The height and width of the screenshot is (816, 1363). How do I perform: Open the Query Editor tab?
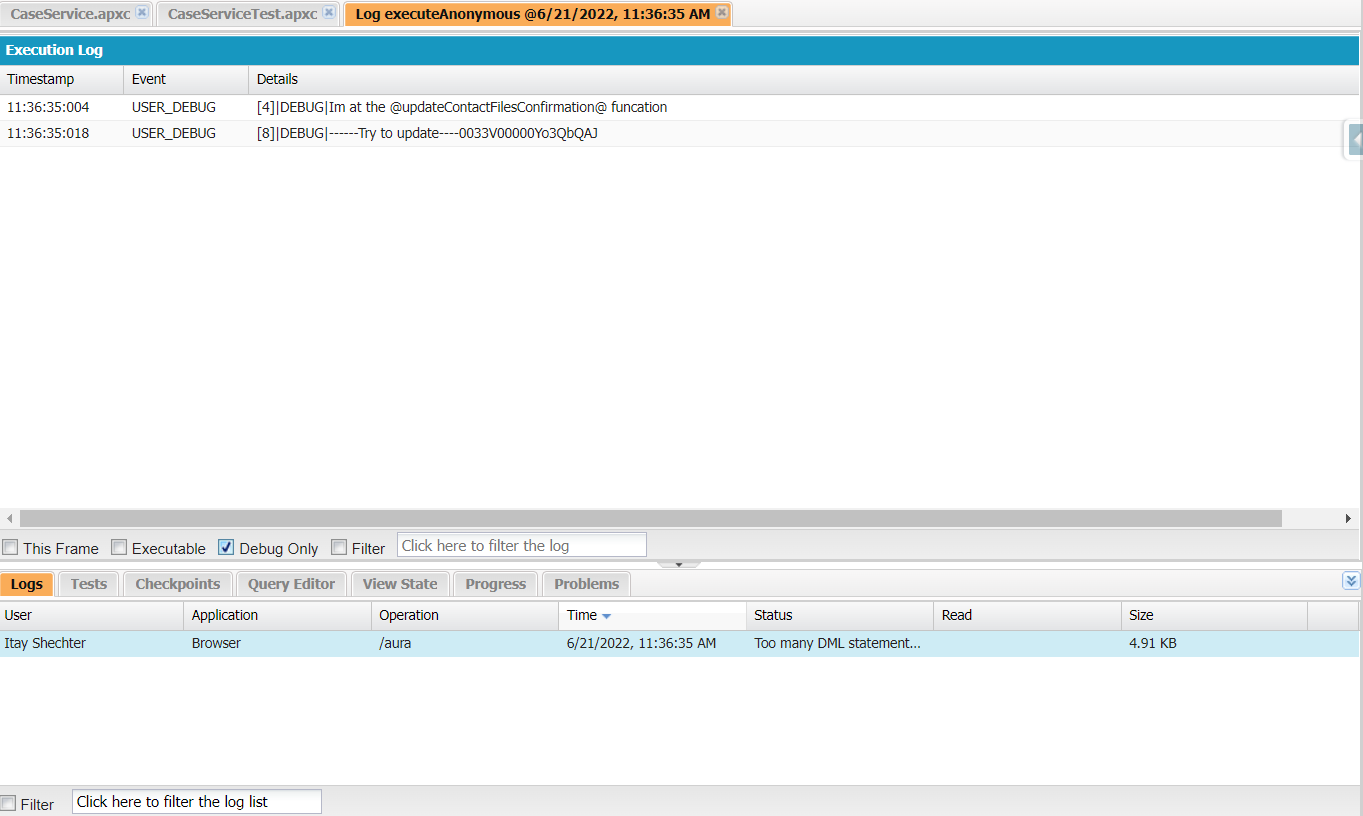292,584
